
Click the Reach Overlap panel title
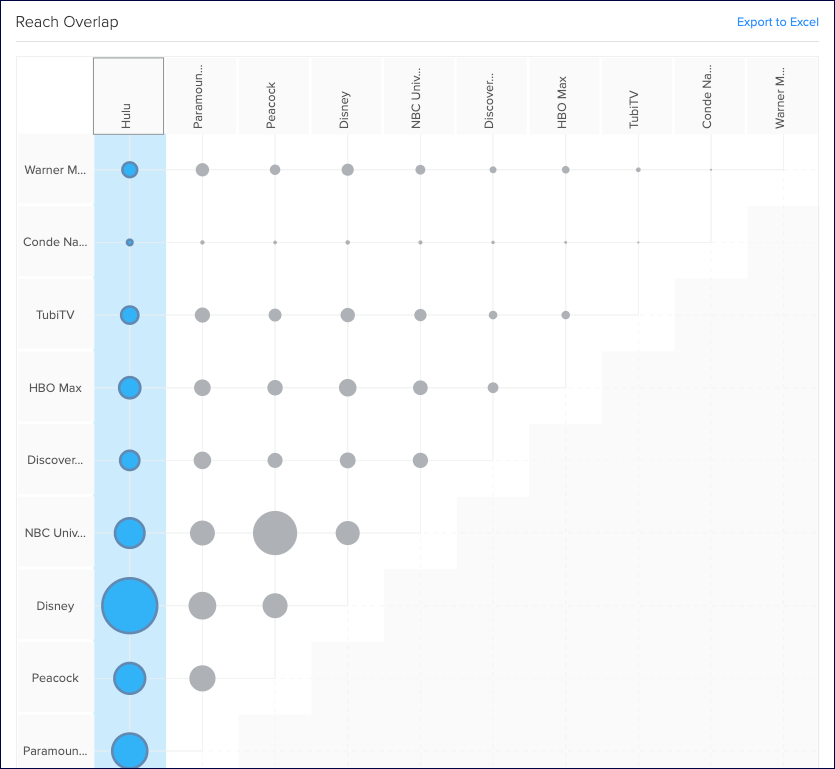tap(67, 22)
